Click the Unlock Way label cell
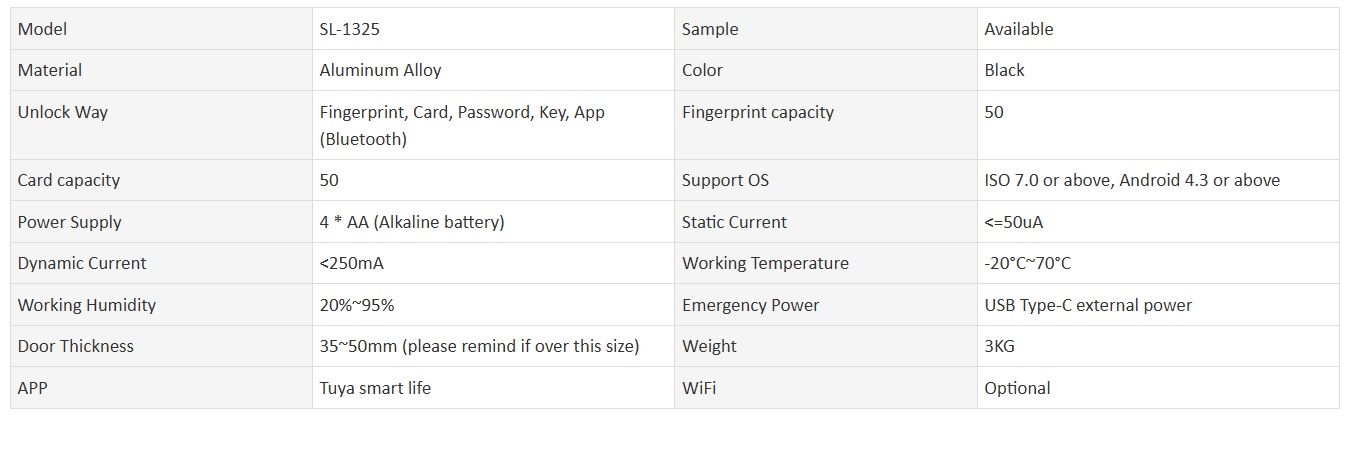The height and width of the screenshot is (459, 1351). tap(161, 125)
